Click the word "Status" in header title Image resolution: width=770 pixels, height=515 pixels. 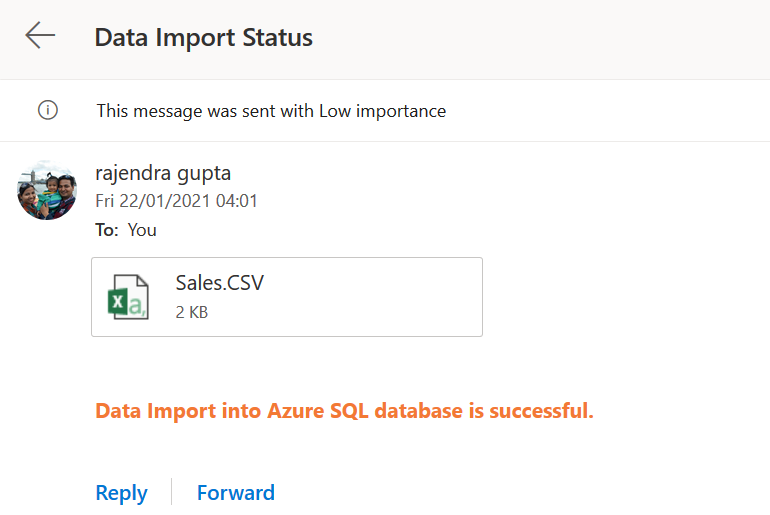tap(278, 38)
